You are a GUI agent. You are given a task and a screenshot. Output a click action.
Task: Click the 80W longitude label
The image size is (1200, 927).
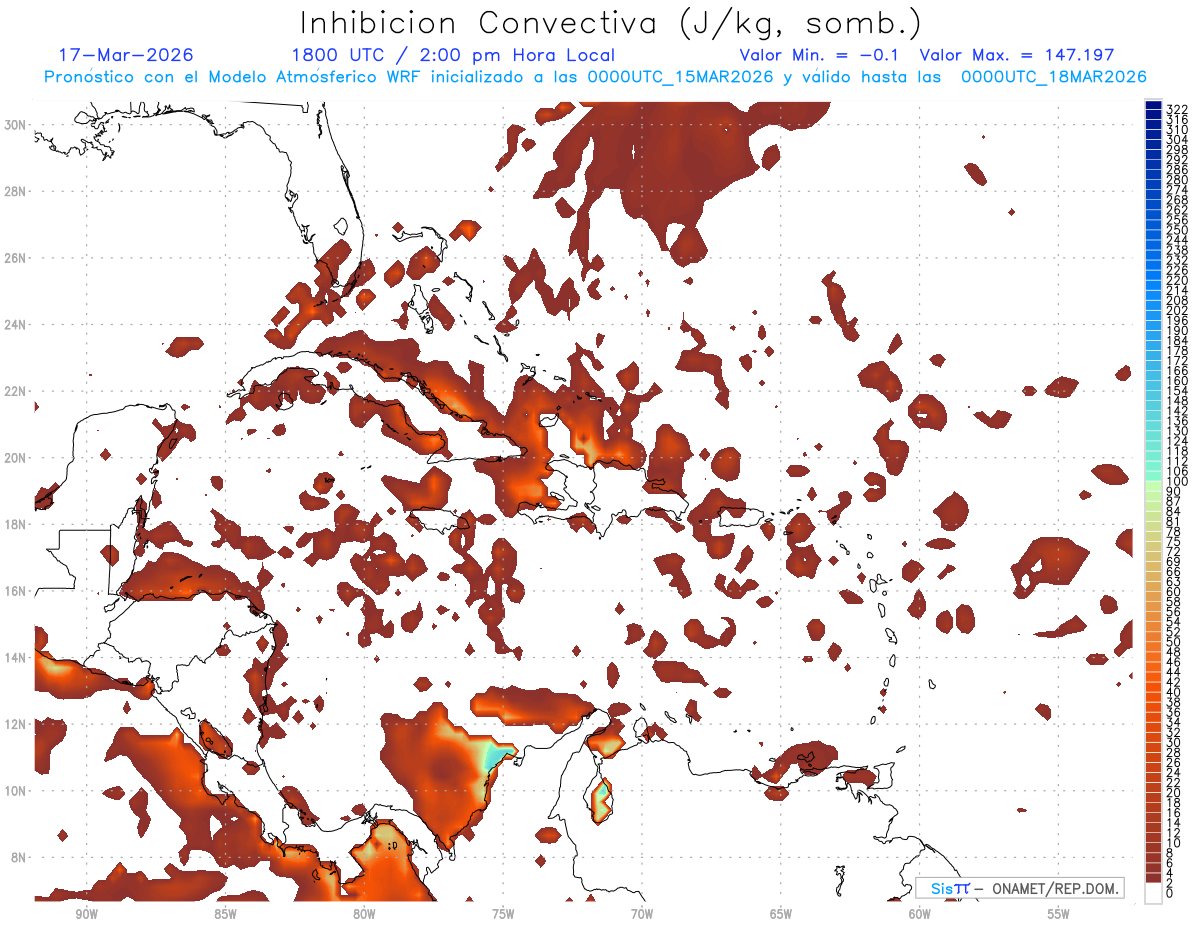click(364, 914)
